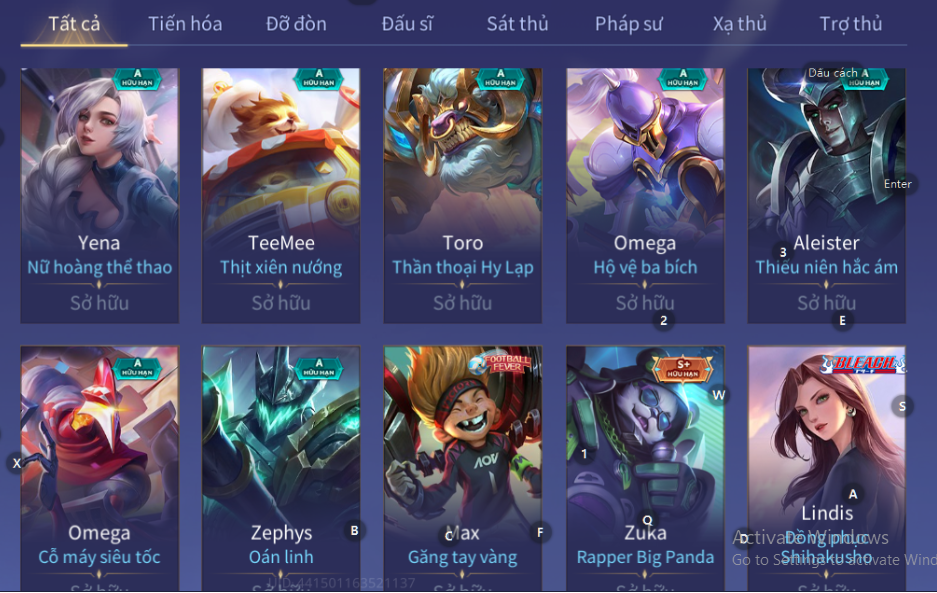Open the Đấu sĩ tab
937x593 pixels.
point(407,24)
